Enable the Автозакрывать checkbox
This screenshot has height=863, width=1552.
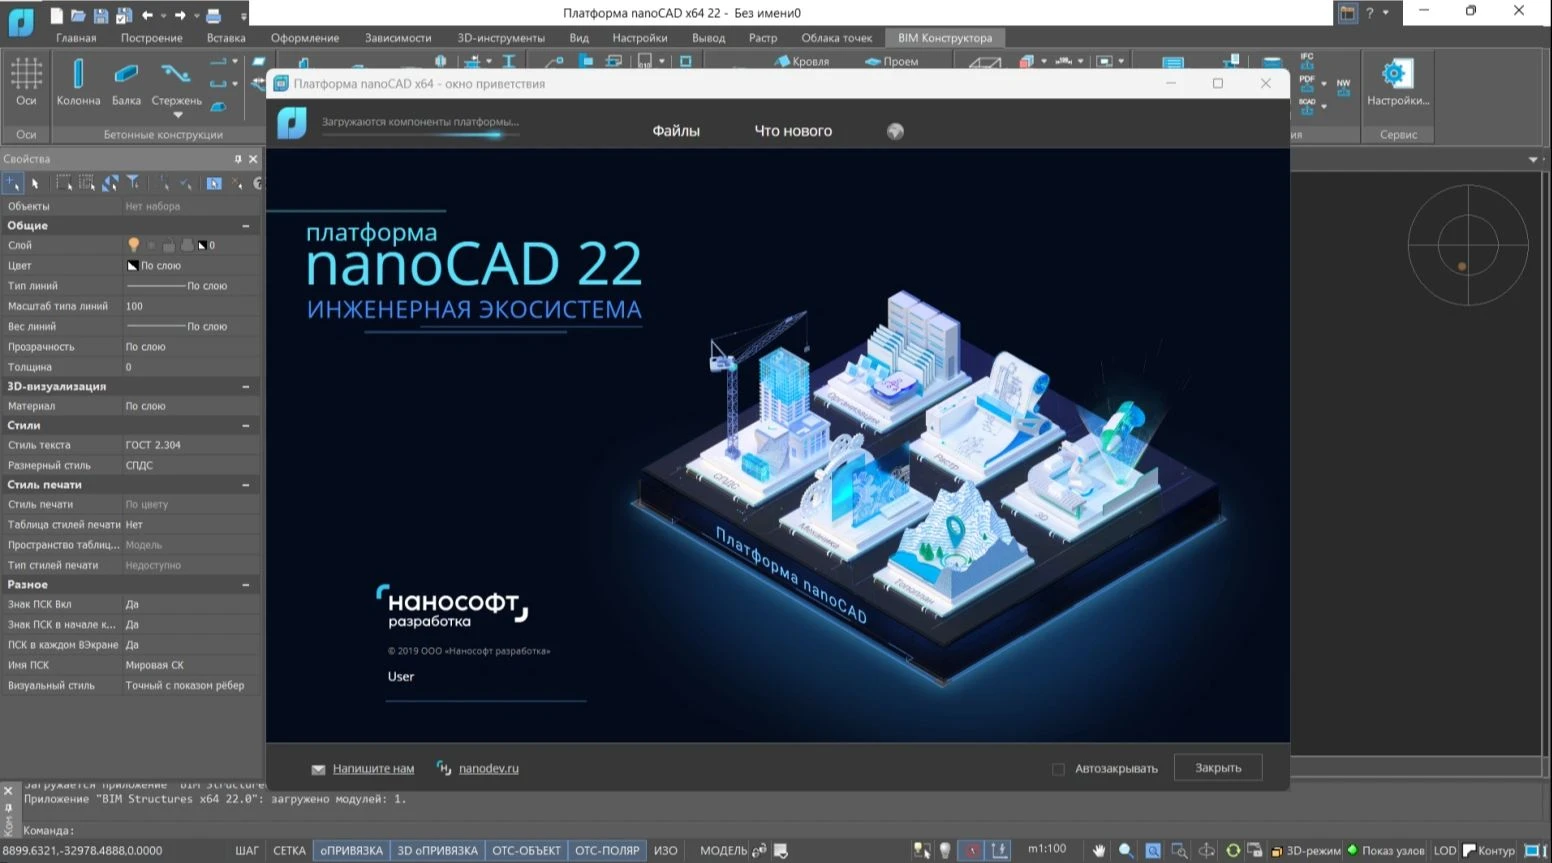click(1058, 769)
